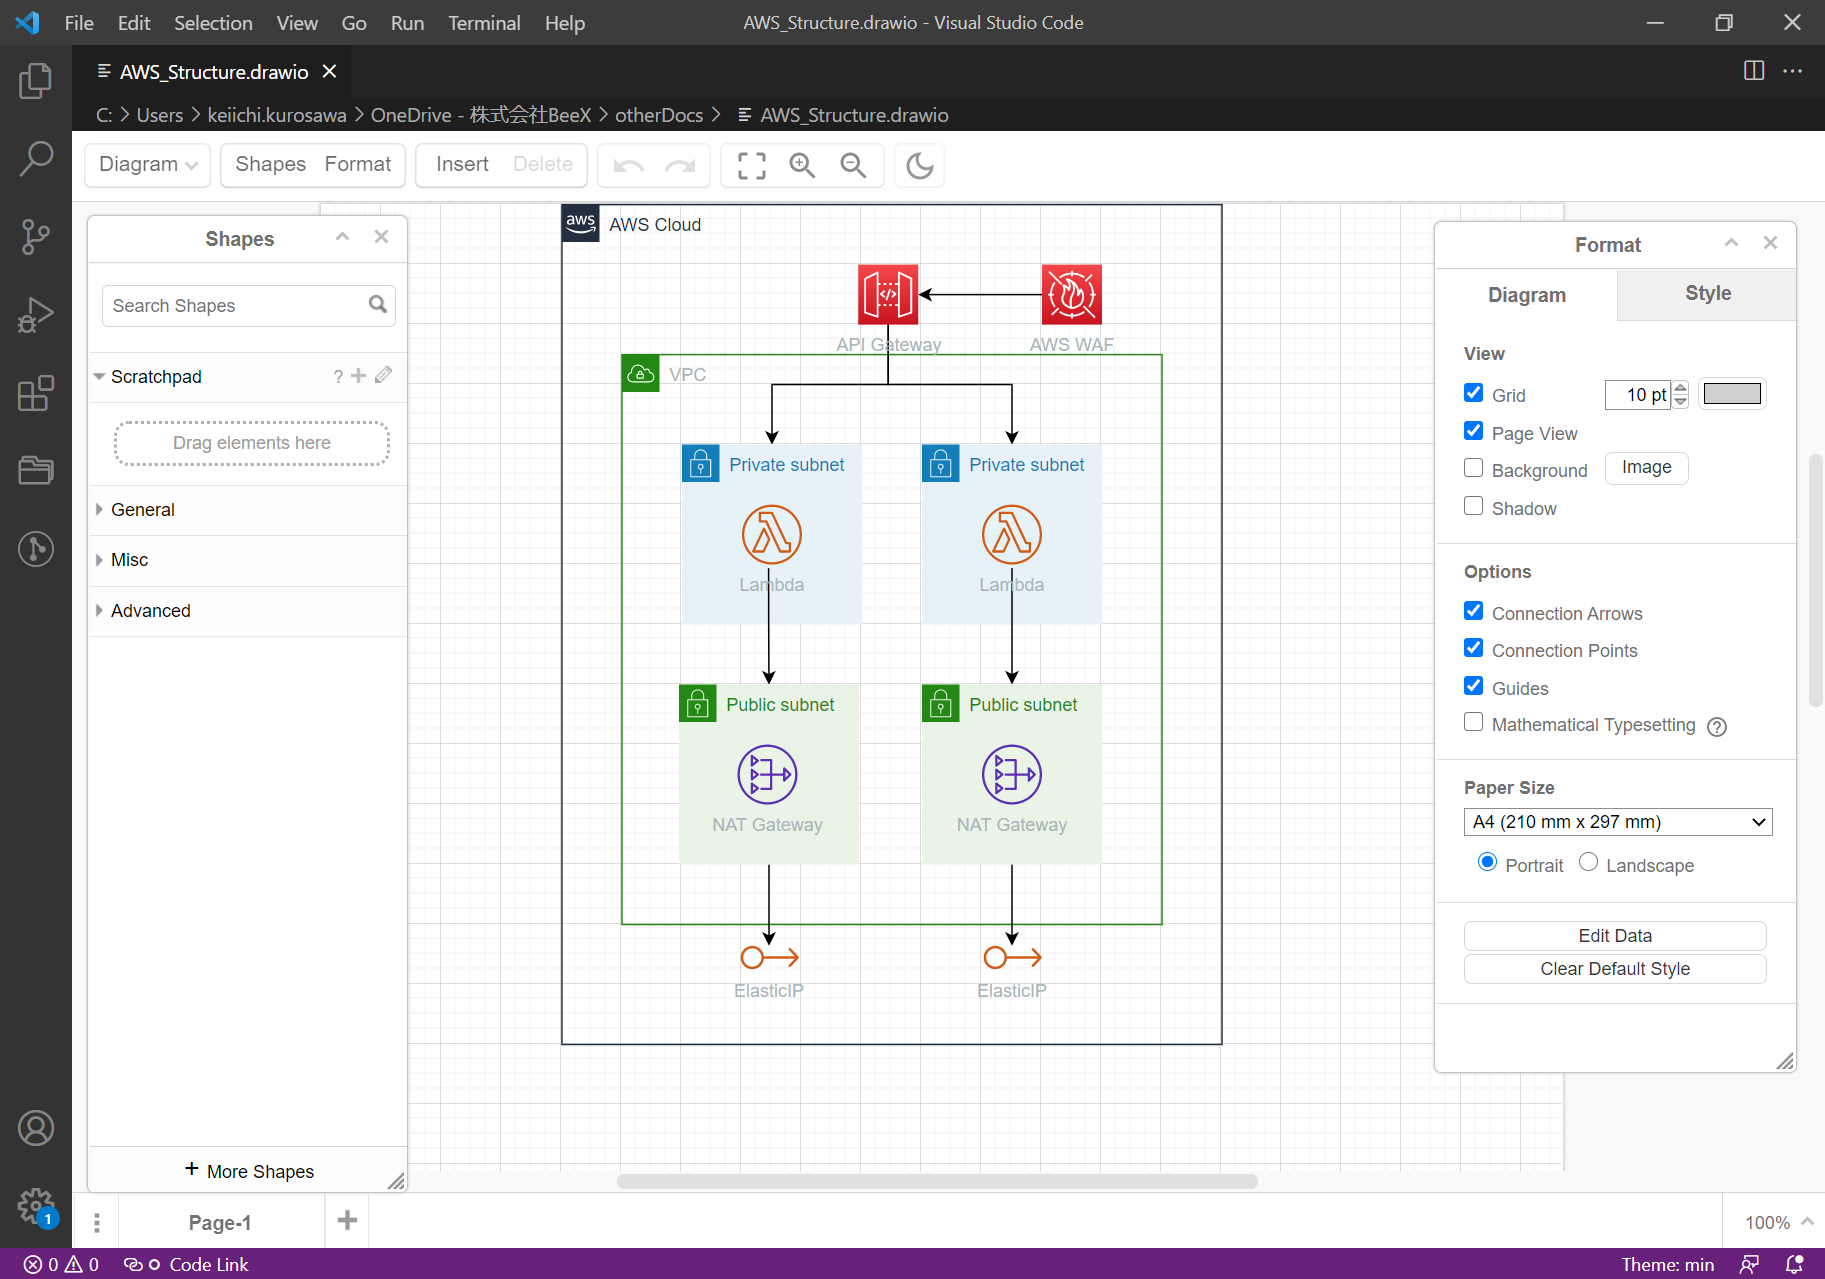Click the More Shapes button

[x=248, y=1171]
